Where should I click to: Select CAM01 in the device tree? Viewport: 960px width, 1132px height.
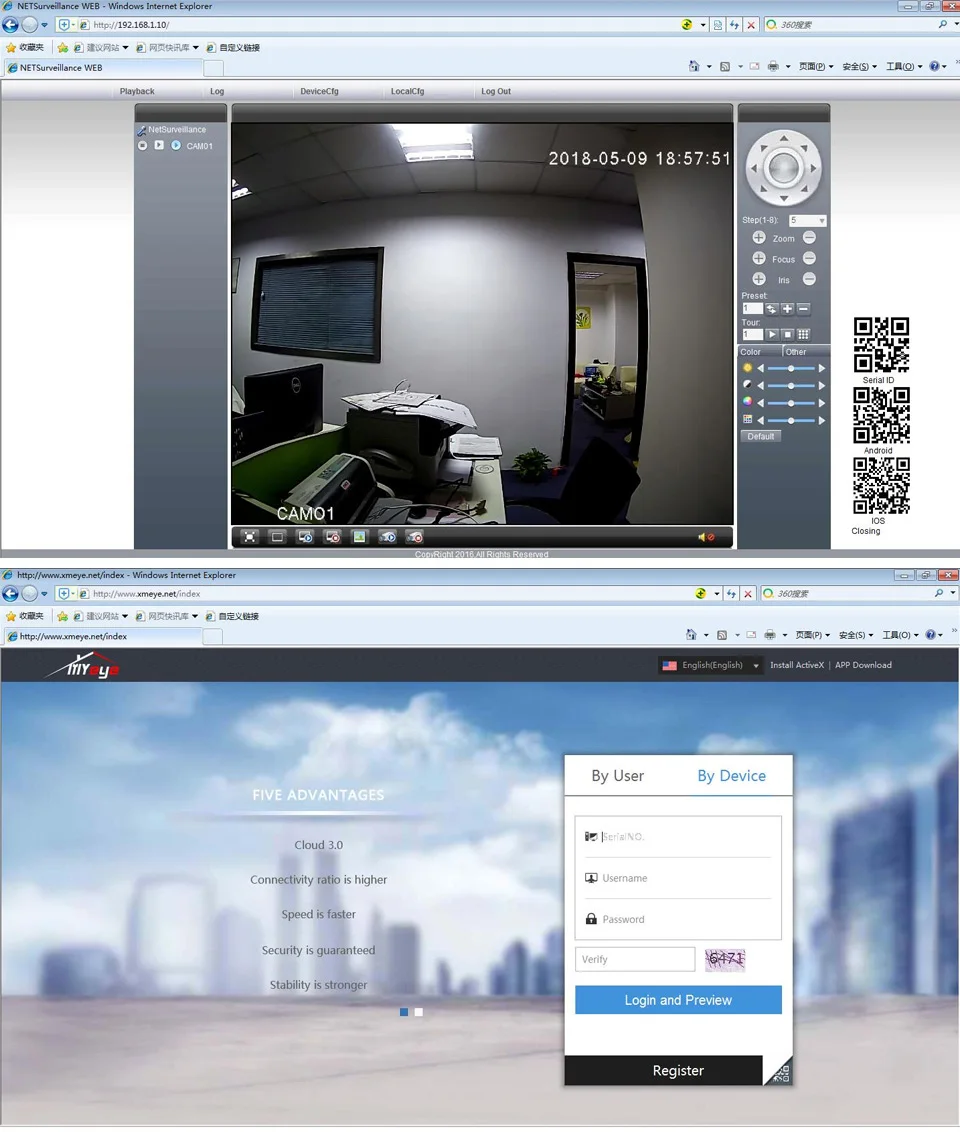pyautogui.click(x=200, y=147)
